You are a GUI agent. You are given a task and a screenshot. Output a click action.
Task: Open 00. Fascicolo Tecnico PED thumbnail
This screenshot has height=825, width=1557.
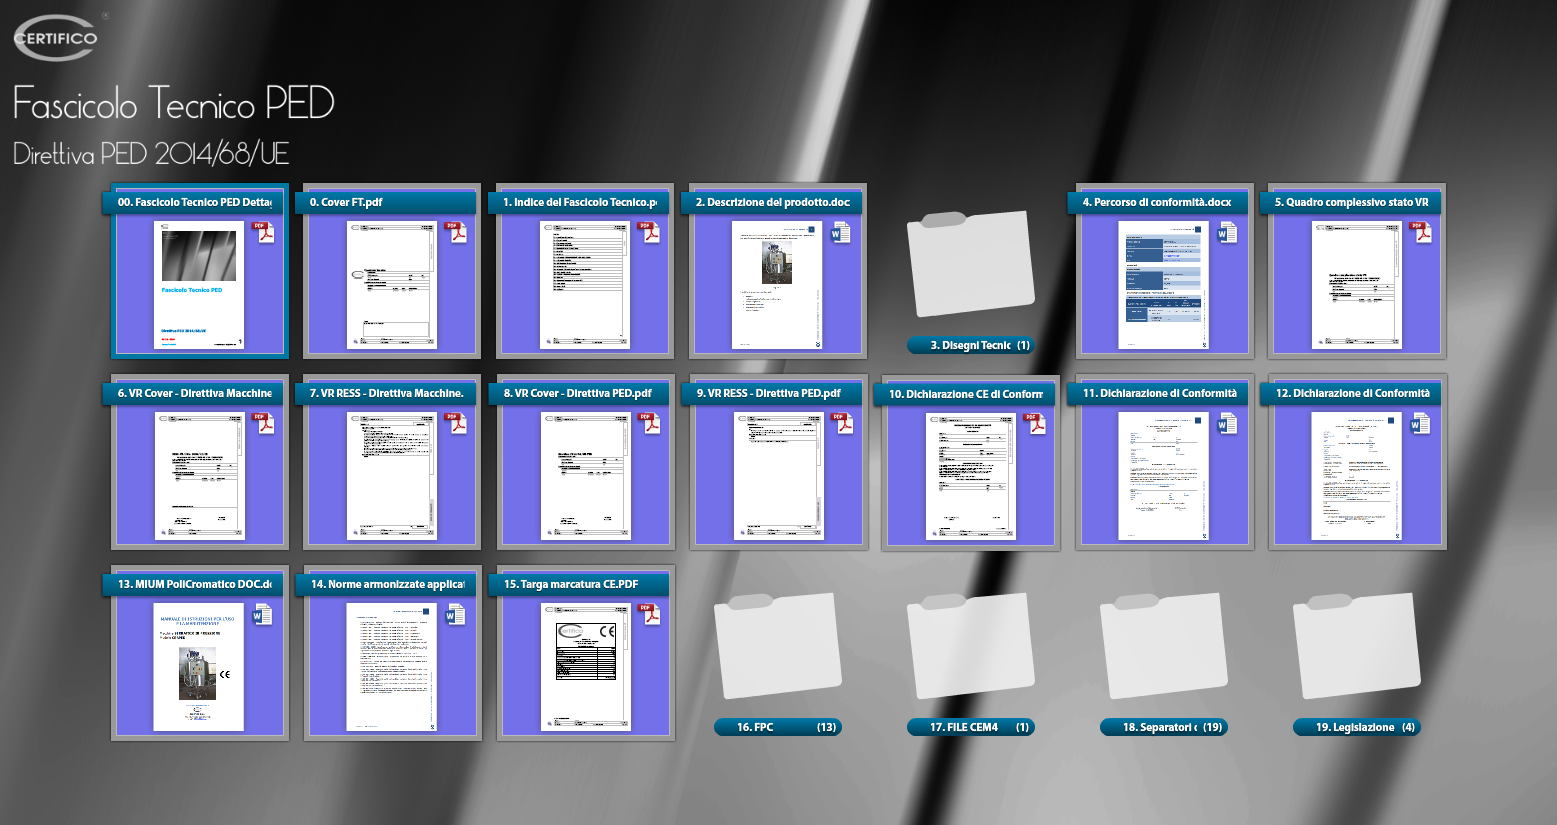pos(199,285)
